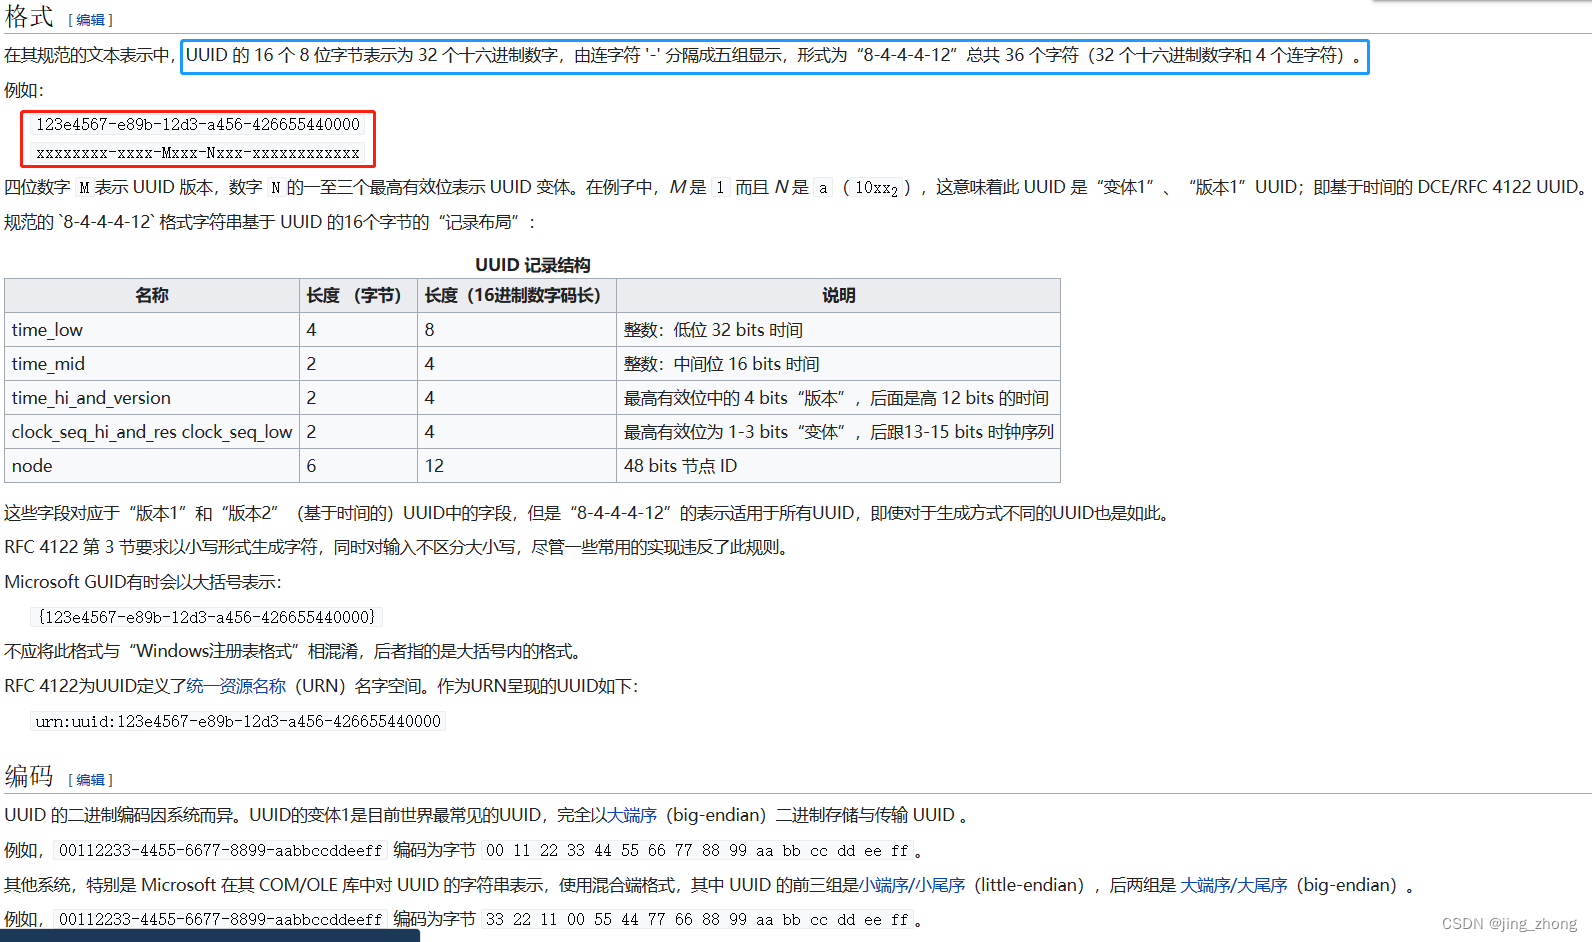This screenshot has width=1592, height=942.
Task: Select the time_hi_and_version table cell
Action: [152, 398]
